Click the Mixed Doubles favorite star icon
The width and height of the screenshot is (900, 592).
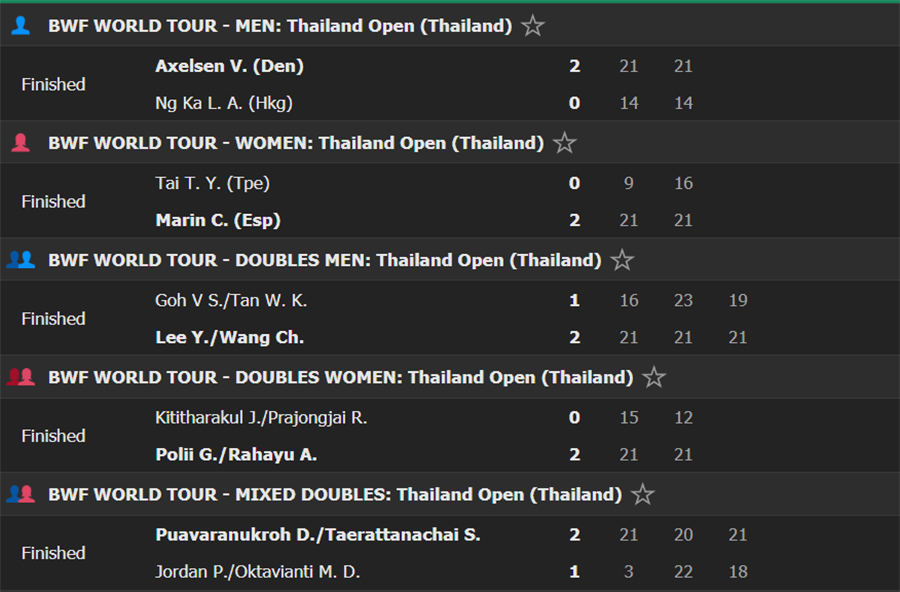click(643, 494)
